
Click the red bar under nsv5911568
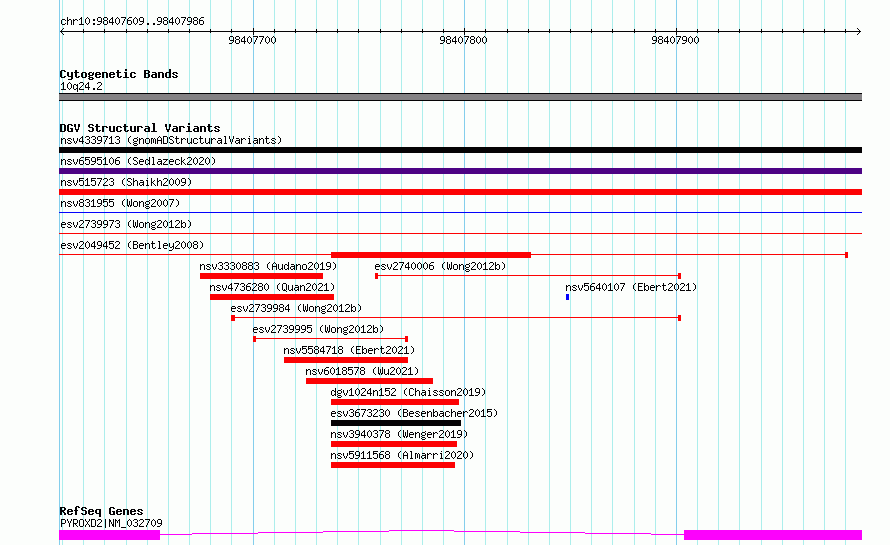click(x=393, y=465)
